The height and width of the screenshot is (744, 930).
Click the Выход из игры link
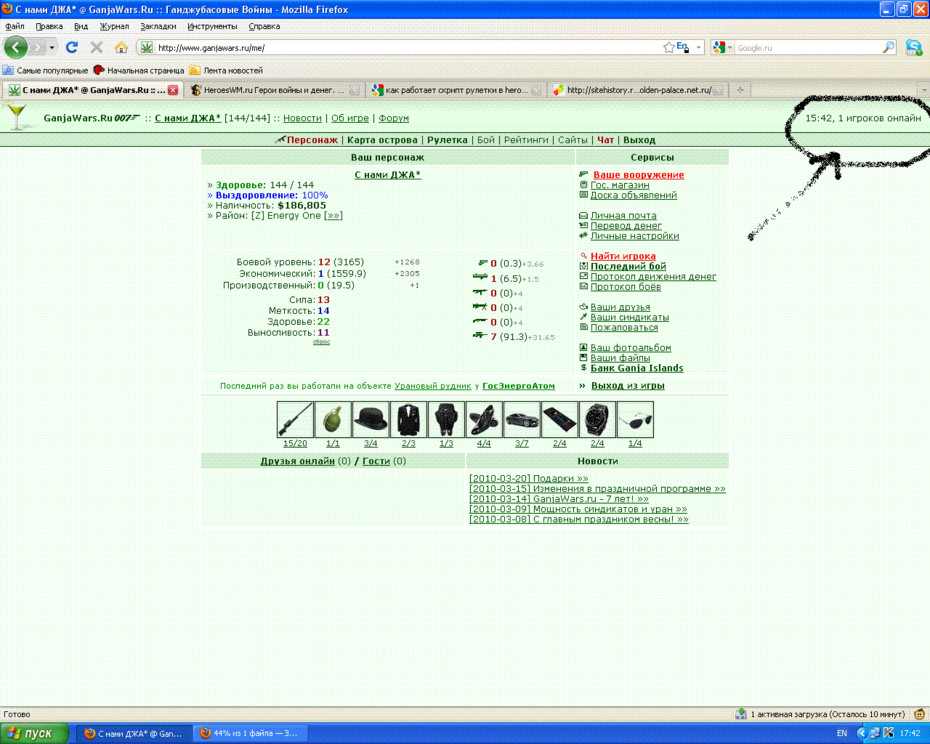pos(628,386)
